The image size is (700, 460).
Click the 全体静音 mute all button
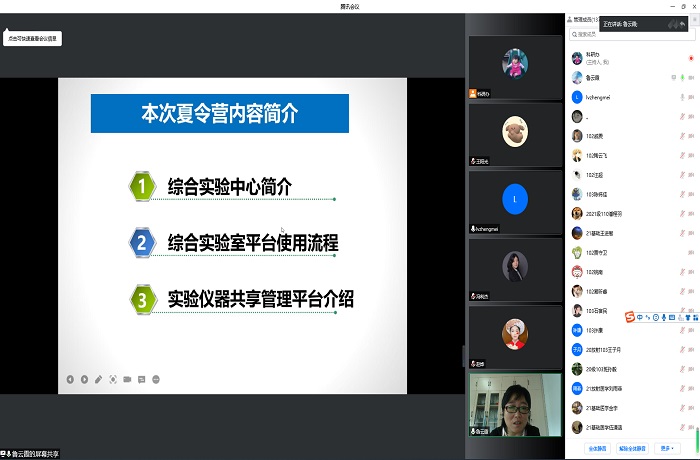[x=597, y=448]
